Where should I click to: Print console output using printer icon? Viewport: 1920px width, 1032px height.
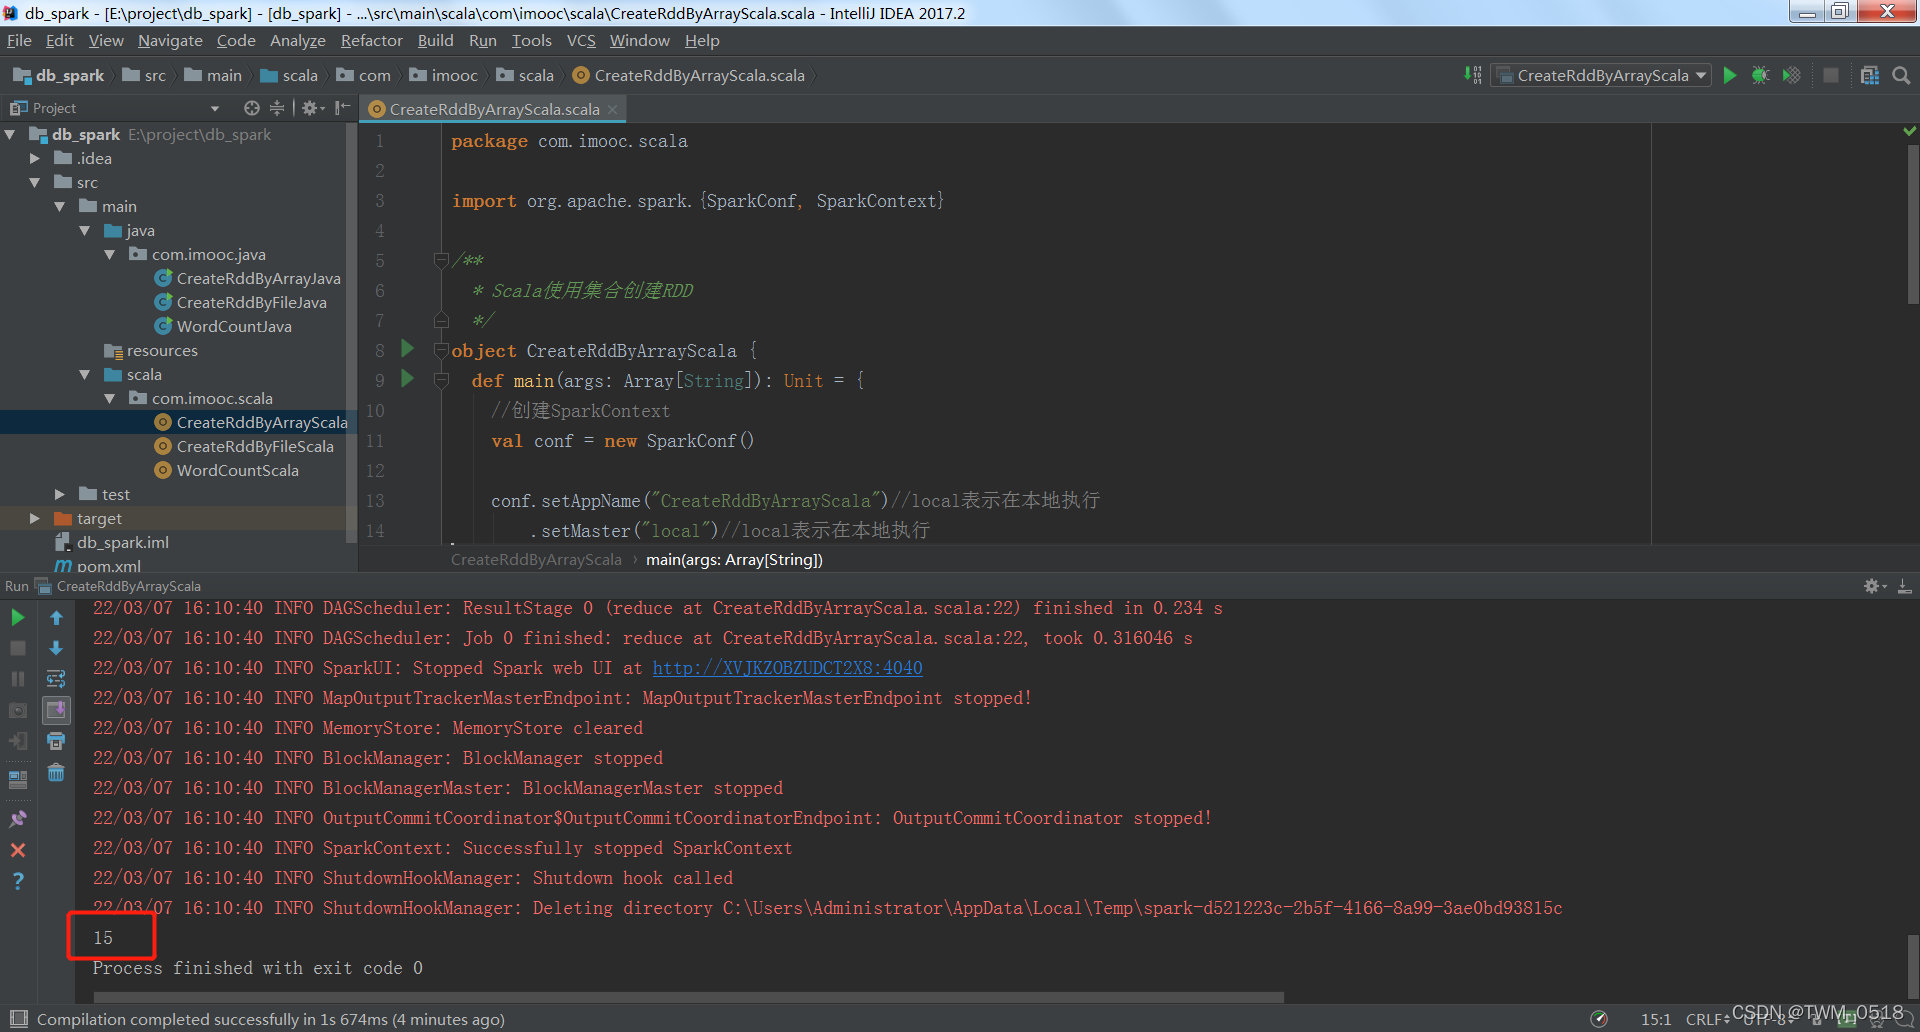coord(56,741)
